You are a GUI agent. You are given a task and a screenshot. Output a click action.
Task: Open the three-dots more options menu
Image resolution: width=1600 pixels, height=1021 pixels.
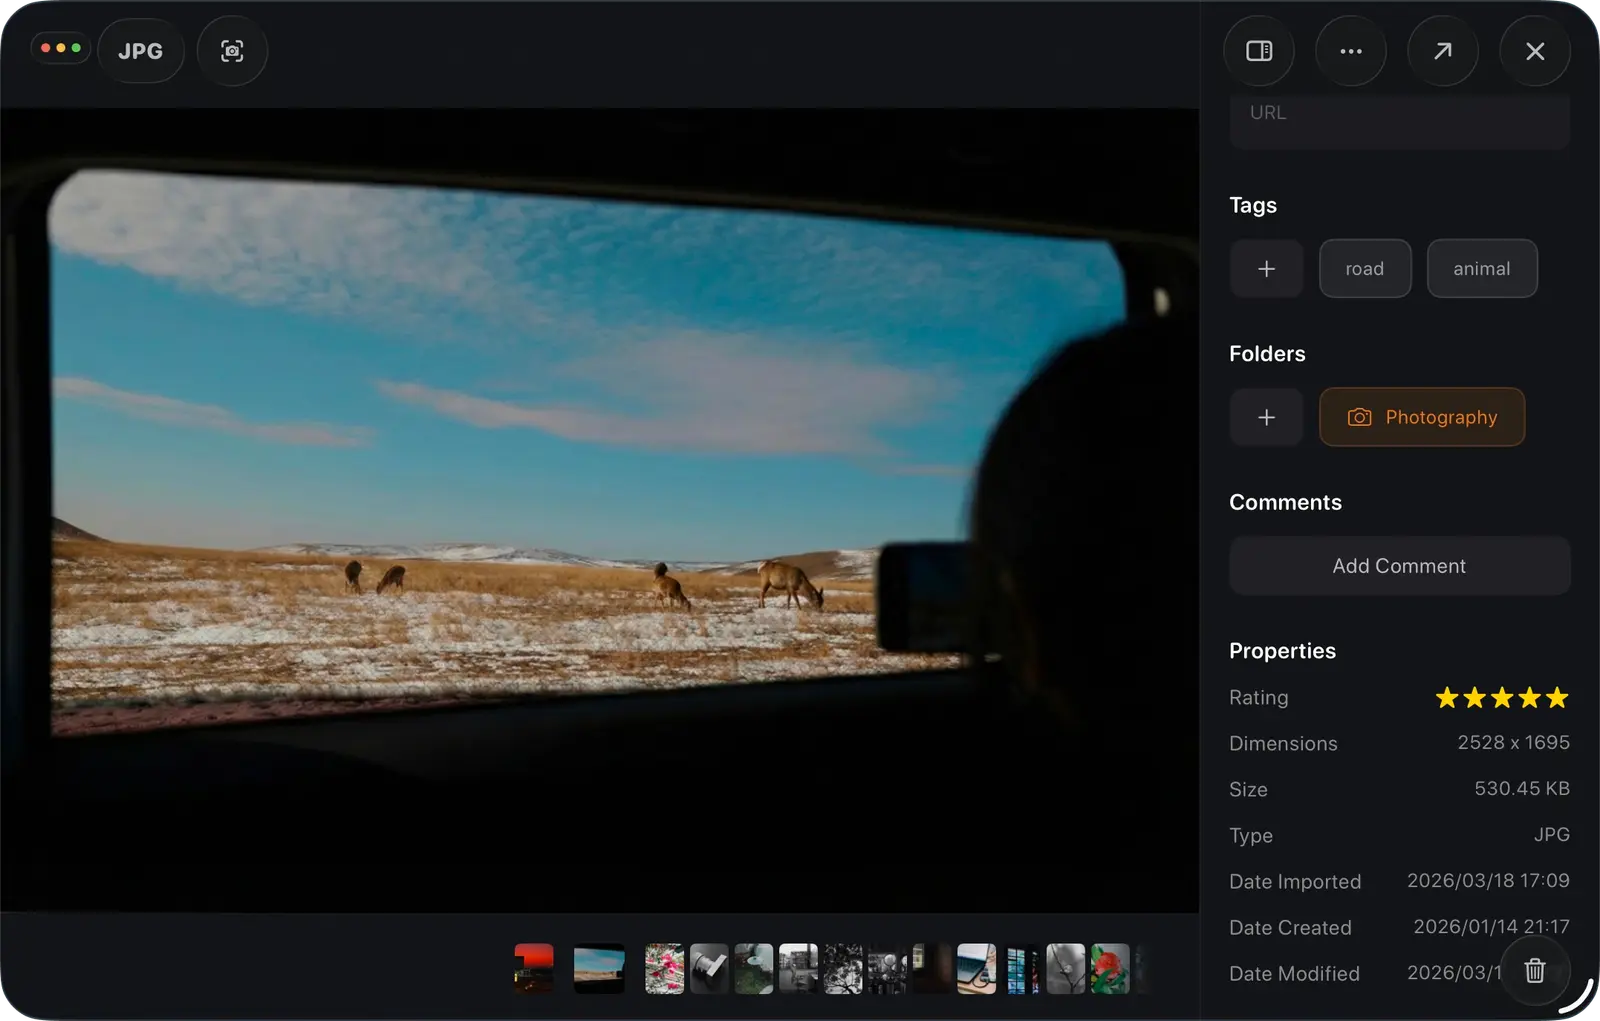pos(1351,51)
